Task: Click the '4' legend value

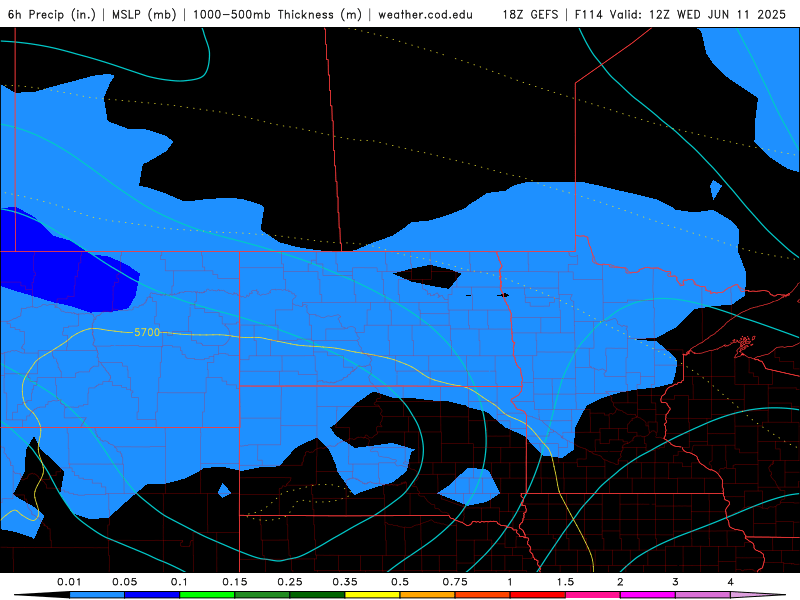Action: [730, 582]
